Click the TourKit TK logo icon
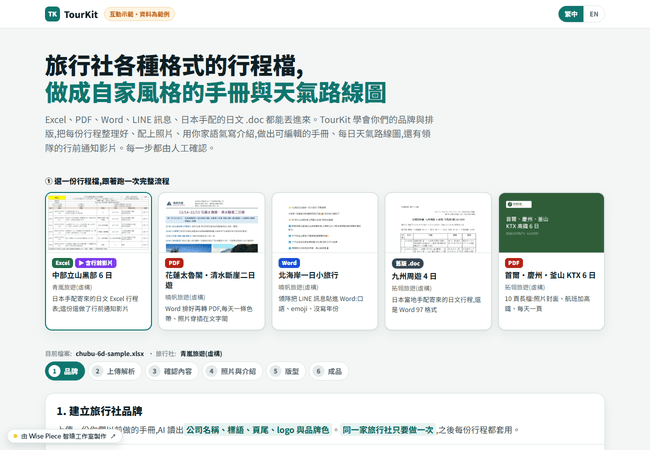 [52, 14]
